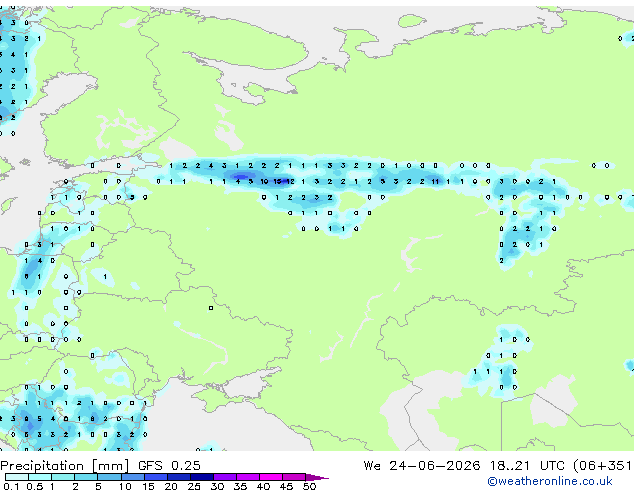This screenshot has width=634, height=490.
Task: Click the '11' precipitation value on the map
Action: click(435, 182)
